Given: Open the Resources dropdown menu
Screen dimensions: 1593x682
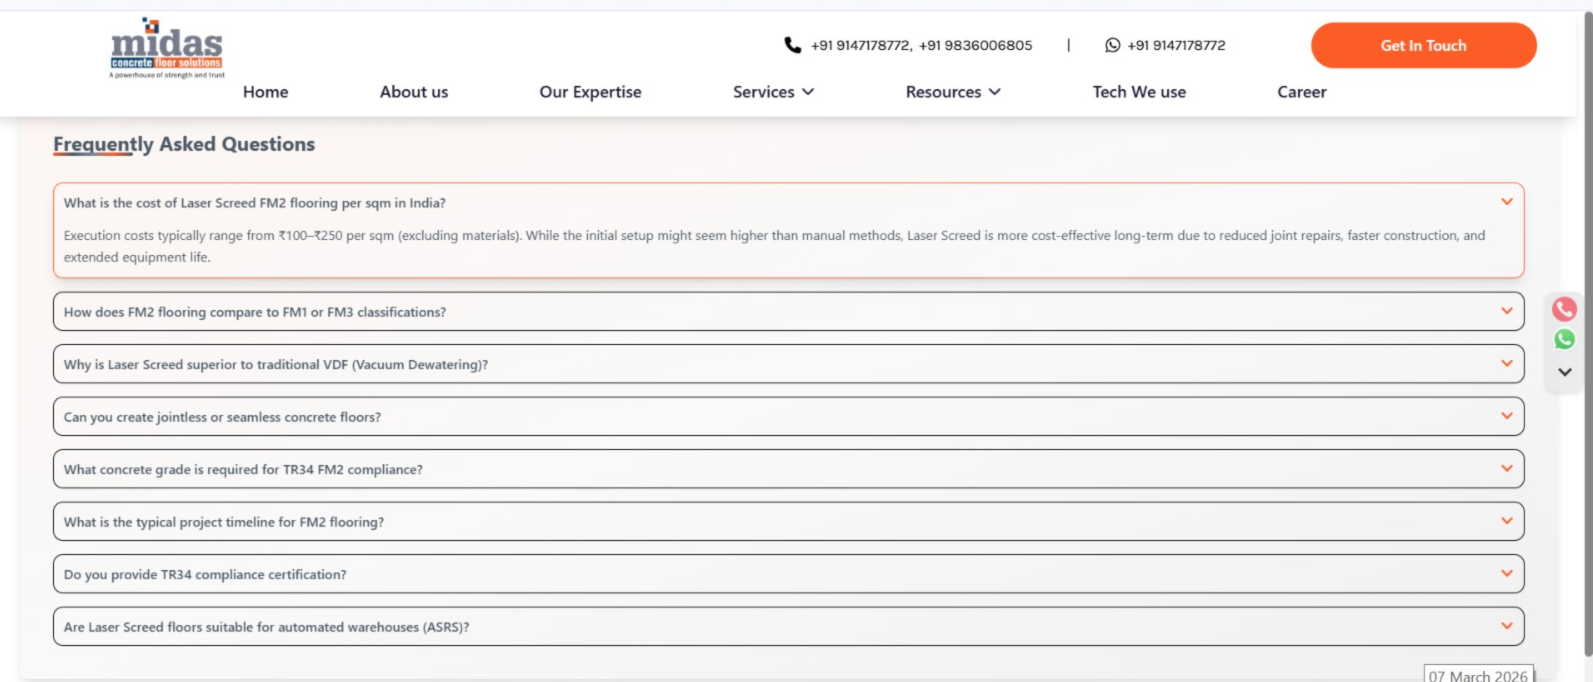Looking at the screenshot, I should [952, 92].
